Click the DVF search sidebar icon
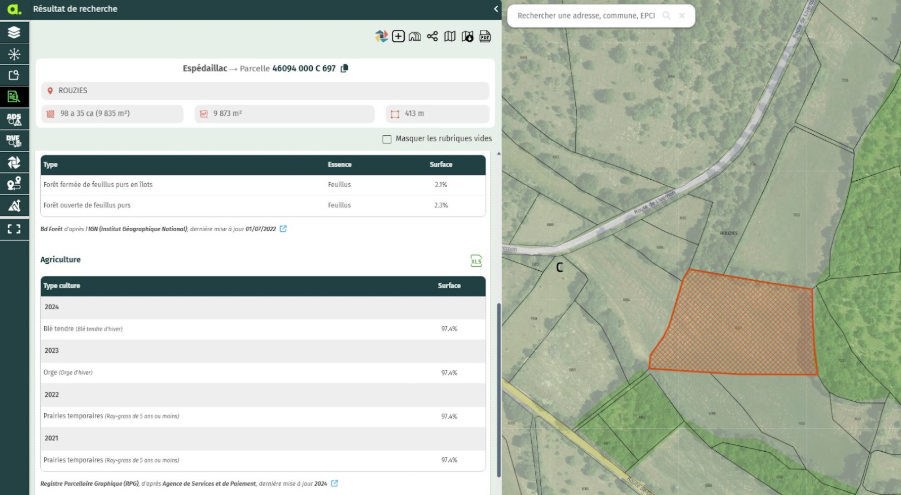The width and height of the screenshot is (901, 495). click(14, 141)
